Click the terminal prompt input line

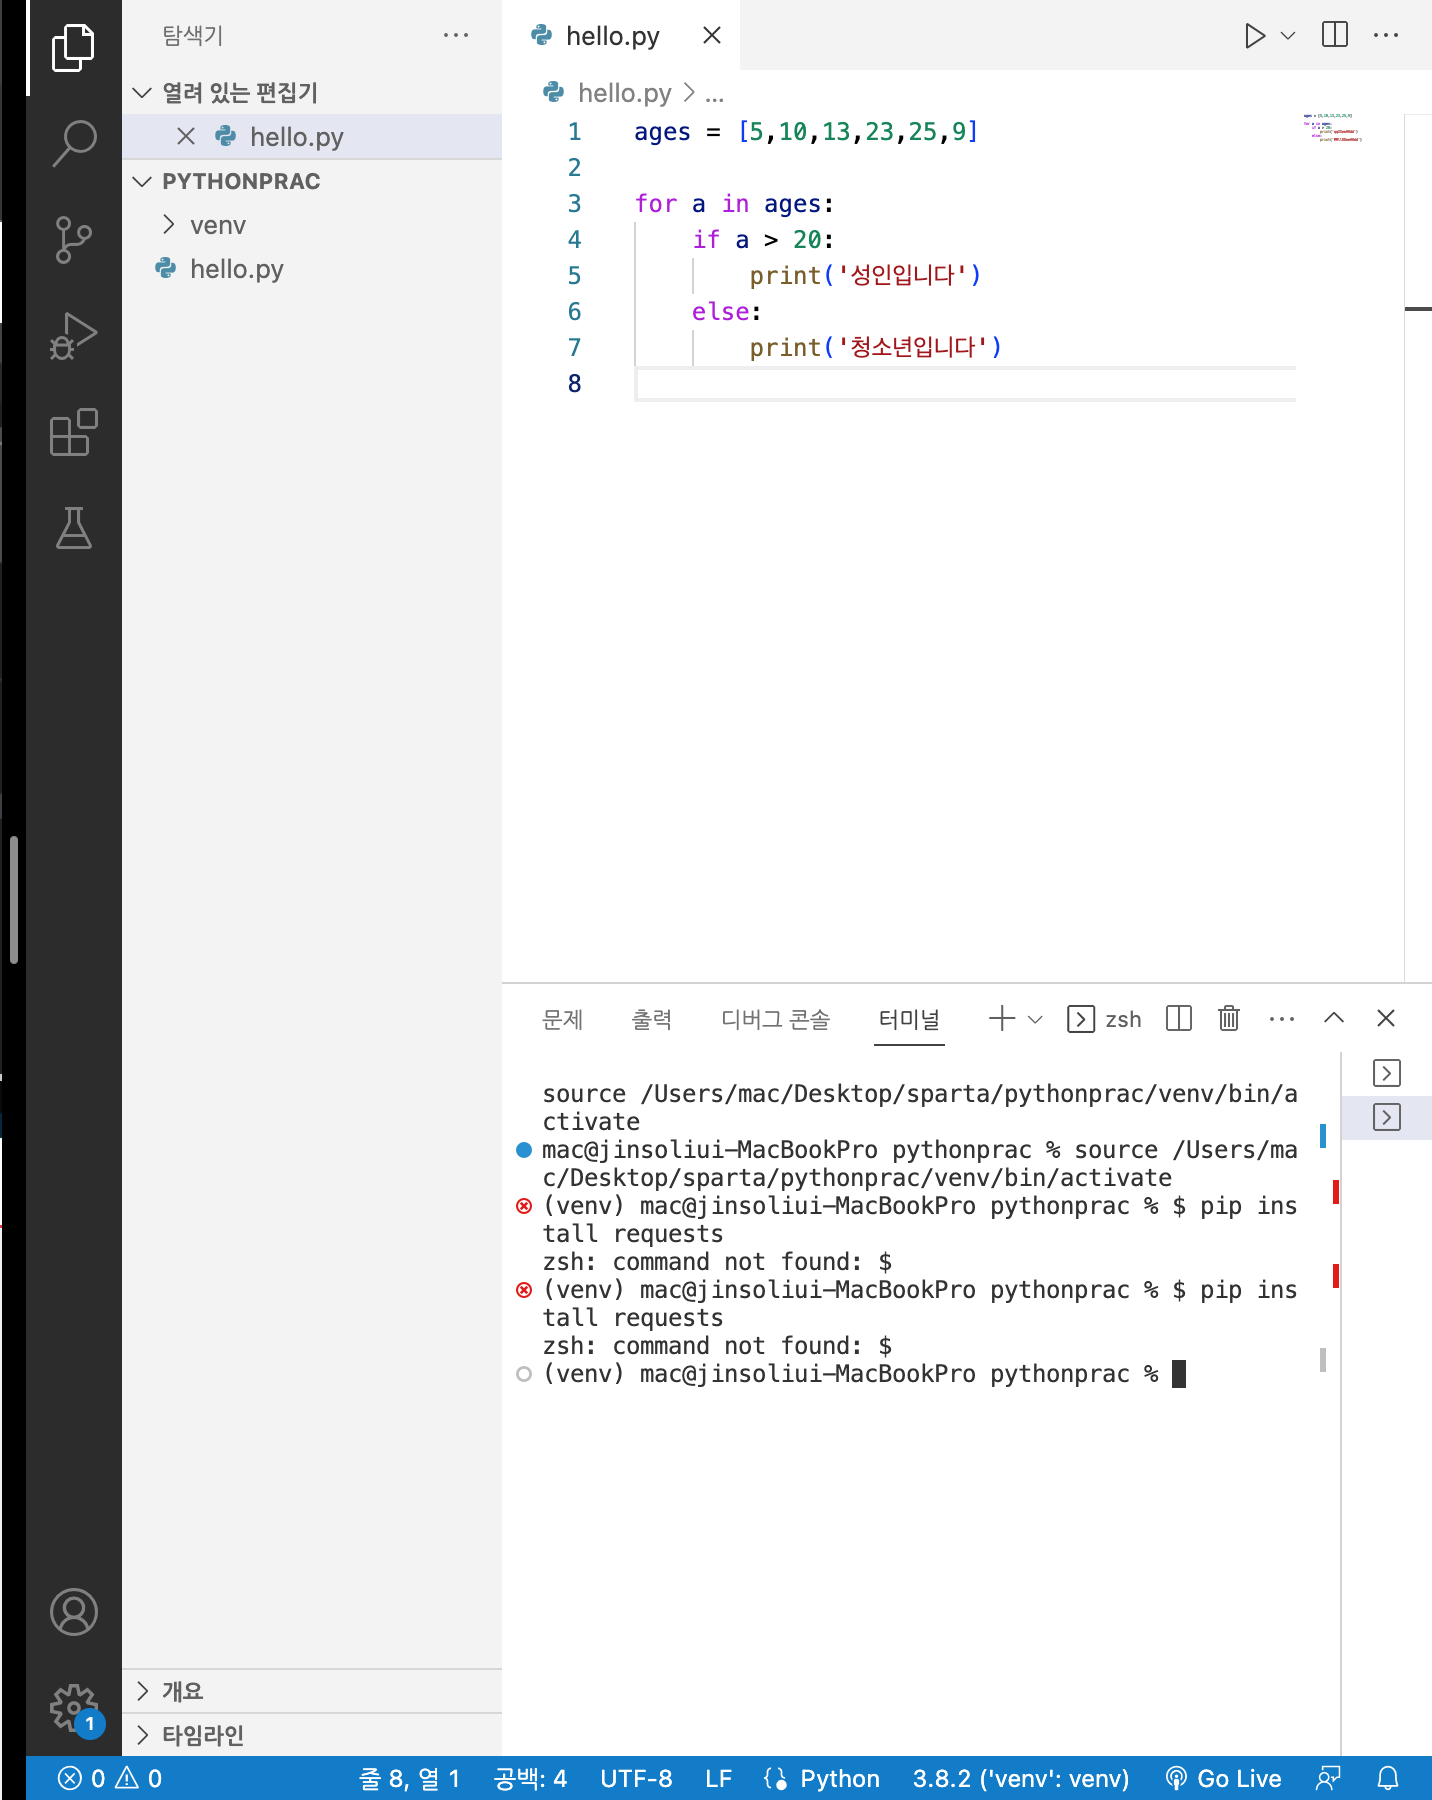pyautogui.click(x=865, y=1374)
